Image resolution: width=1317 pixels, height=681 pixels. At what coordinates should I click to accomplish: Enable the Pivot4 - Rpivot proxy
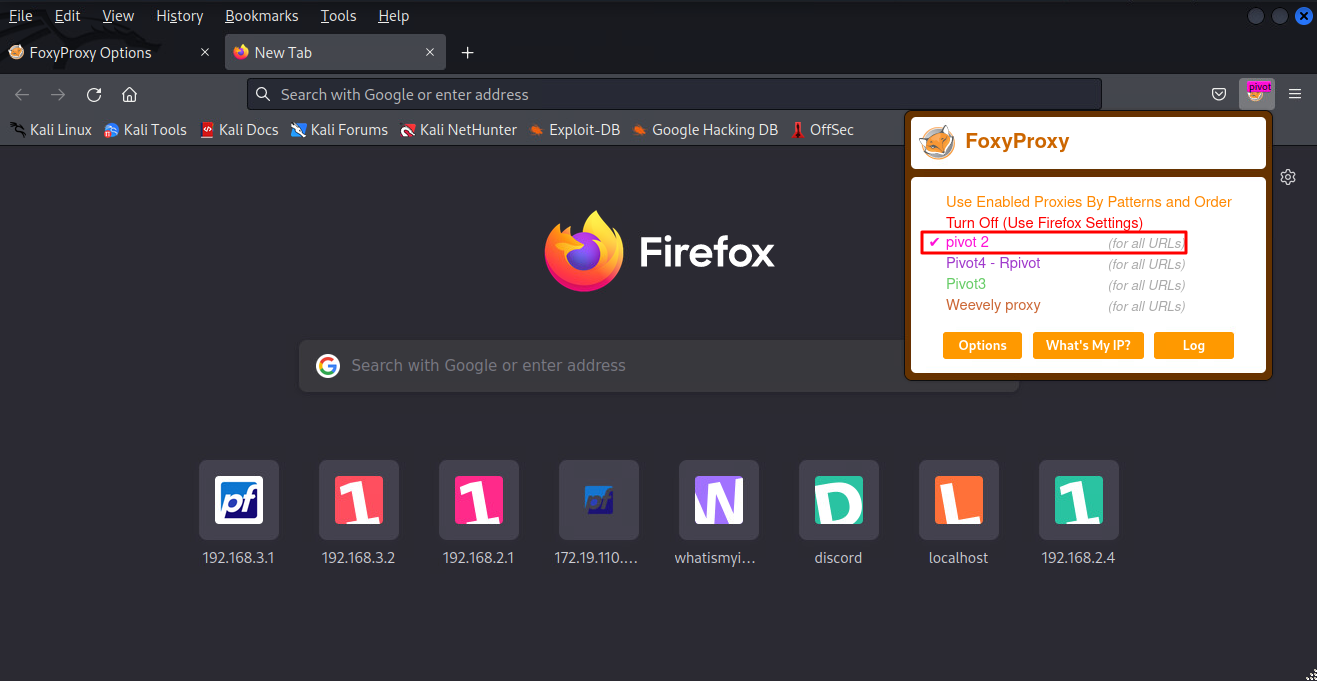click(993, 263)
